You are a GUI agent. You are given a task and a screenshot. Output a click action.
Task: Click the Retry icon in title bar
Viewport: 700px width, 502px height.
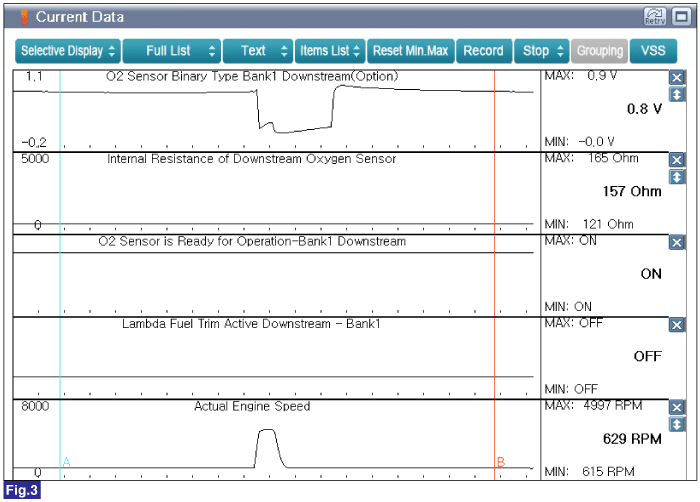pyautogui.click(x=655, y=17)
